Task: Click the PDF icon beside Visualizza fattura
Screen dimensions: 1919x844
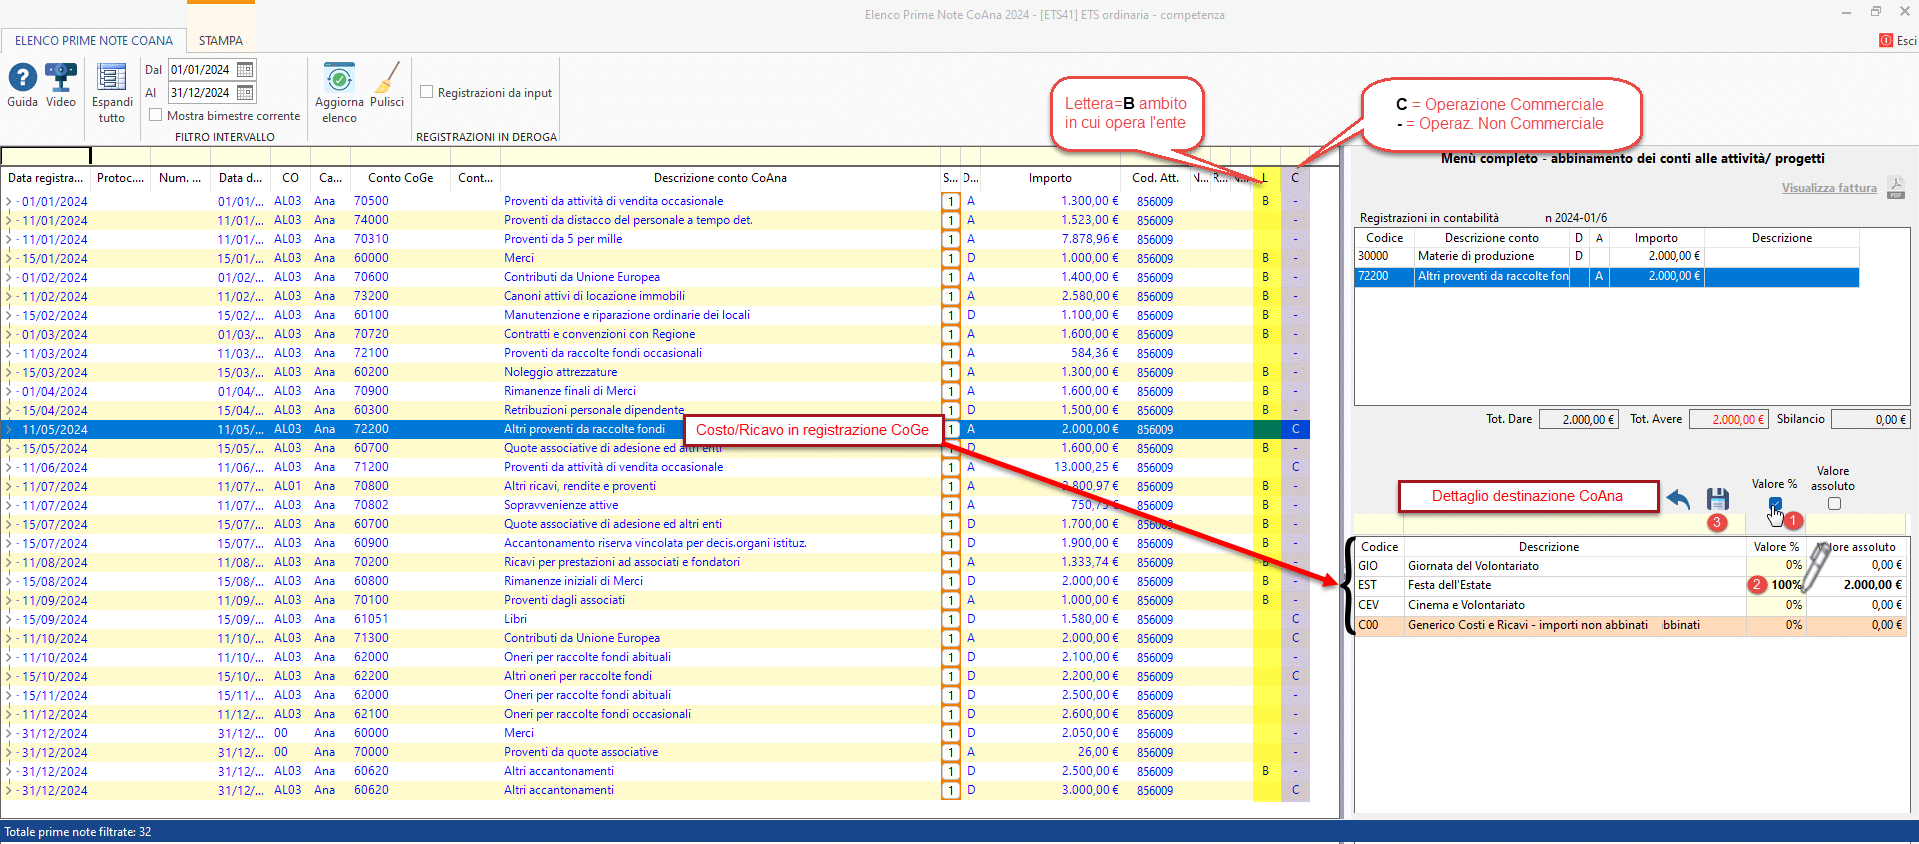Action: pos(1896,187)
